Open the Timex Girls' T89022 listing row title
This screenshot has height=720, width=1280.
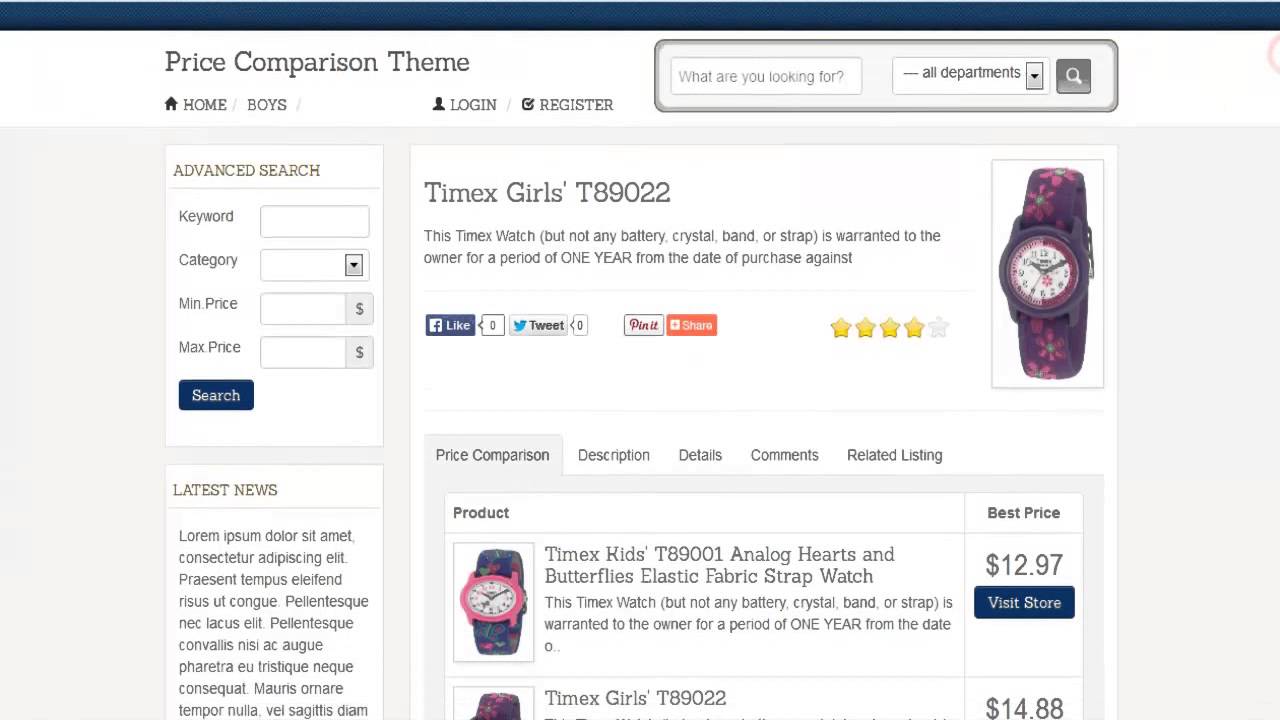(x=635, y=698)
